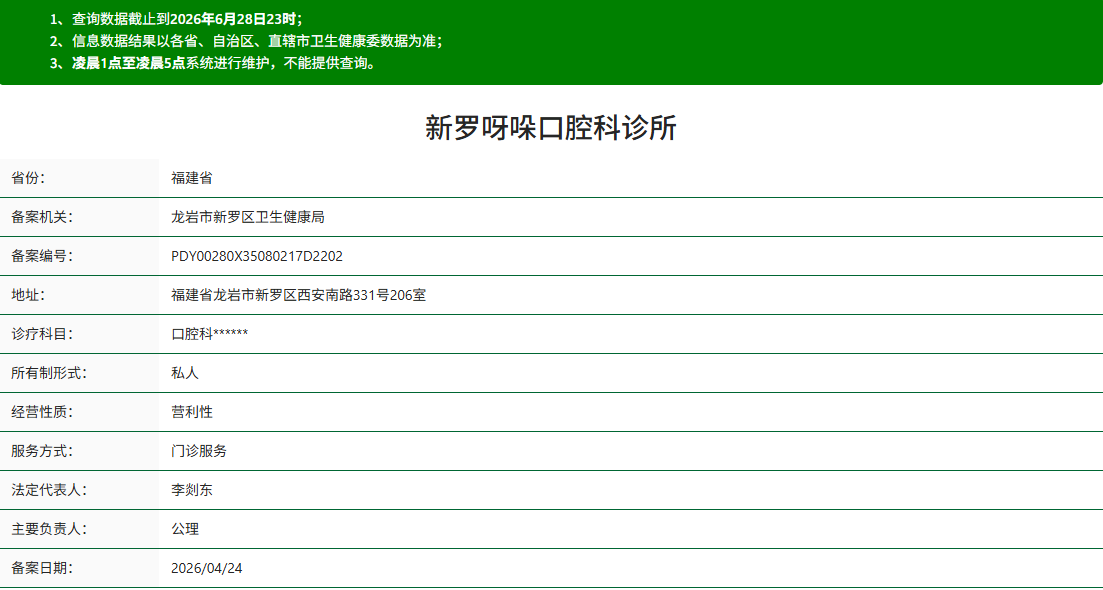Select the 省份 label
Screen dimensions: 1103x590
(28, 179)
